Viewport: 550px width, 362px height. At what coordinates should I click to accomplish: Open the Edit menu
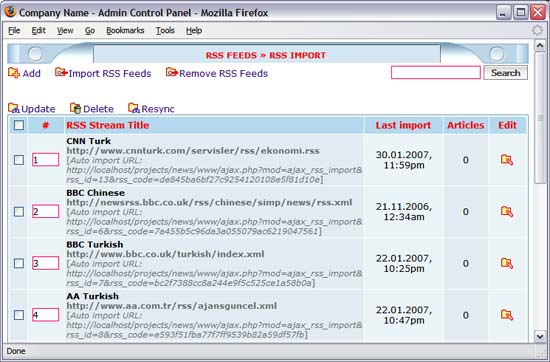click(x=39, y=31)
